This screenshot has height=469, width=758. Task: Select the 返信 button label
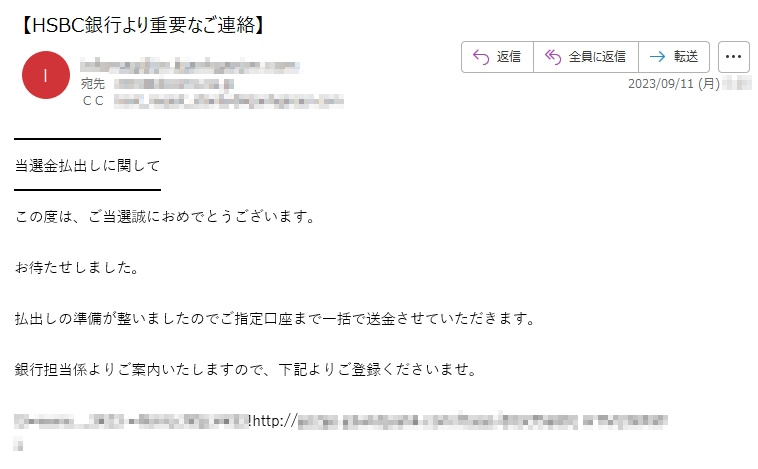(509, 57)
